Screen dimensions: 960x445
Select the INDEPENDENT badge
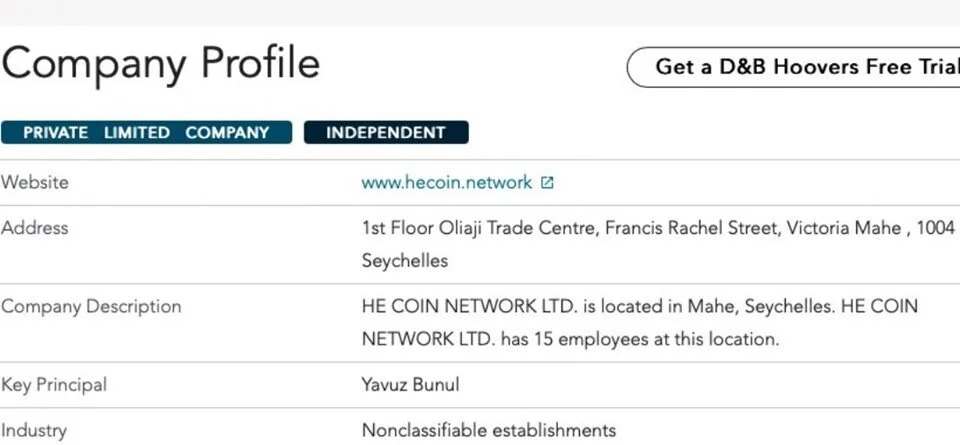coord(386,132)
